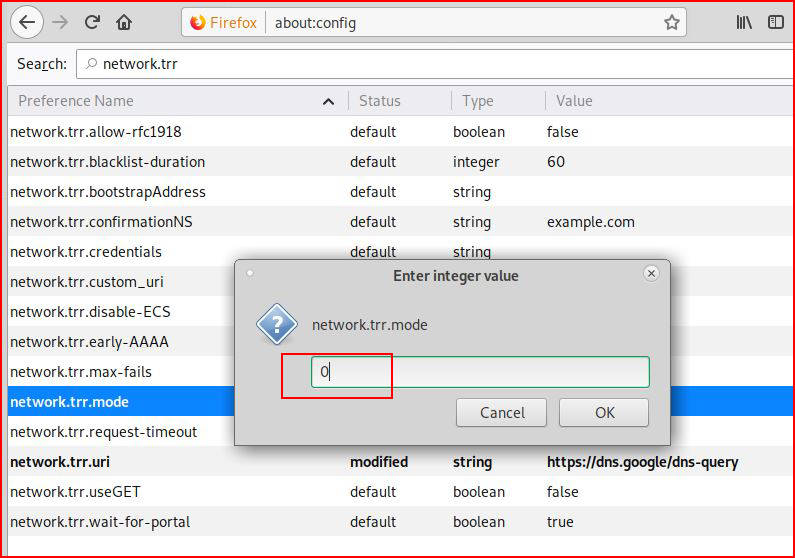Click the https://dns.google/dns-query value
Viewport: 795px width, 558px height.
point(642,462)
